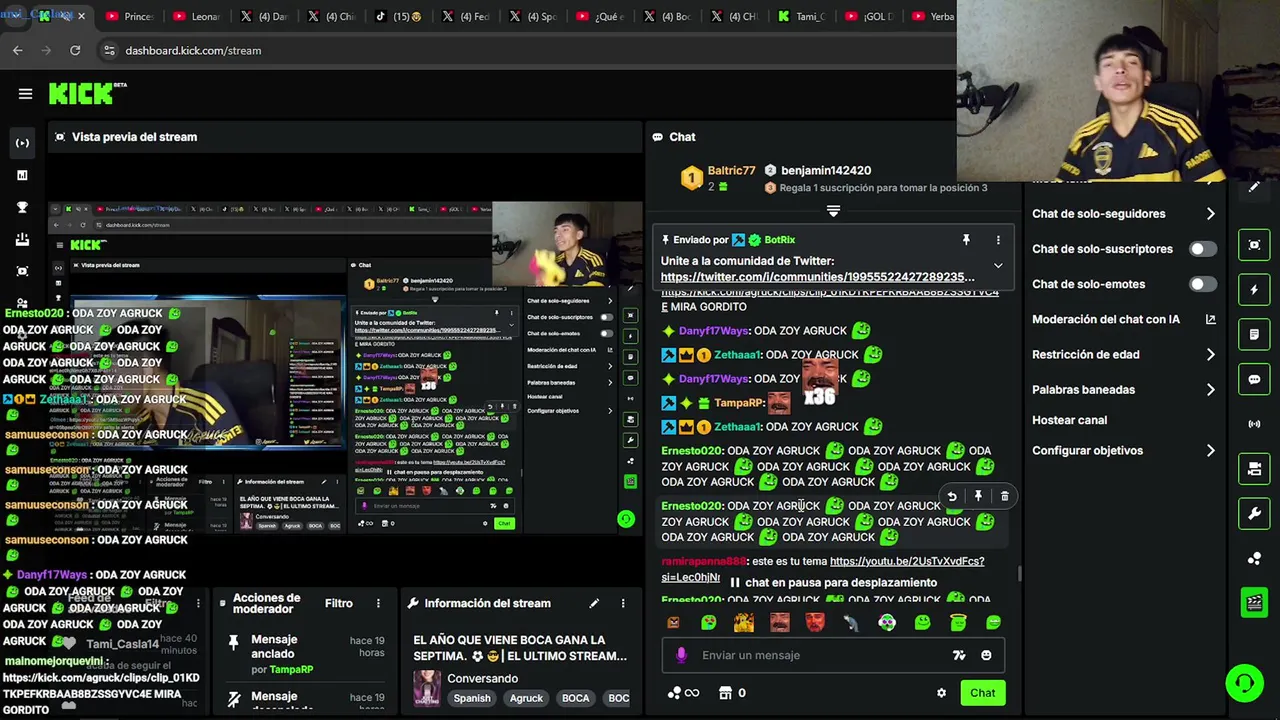
Task: Unpin the BotRix pinned message
Action: tap(966, 240)
